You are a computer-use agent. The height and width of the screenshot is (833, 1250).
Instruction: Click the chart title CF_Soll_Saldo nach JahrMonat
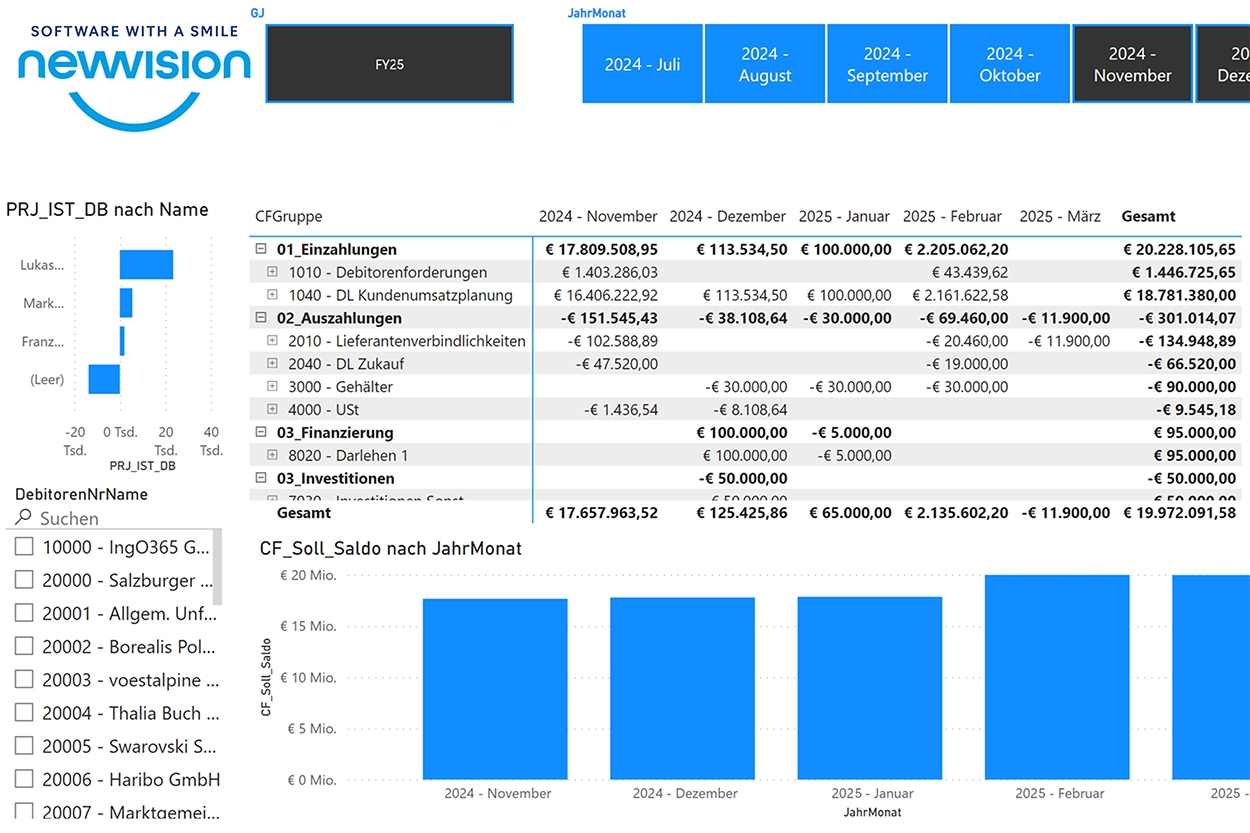coord(391,548)
